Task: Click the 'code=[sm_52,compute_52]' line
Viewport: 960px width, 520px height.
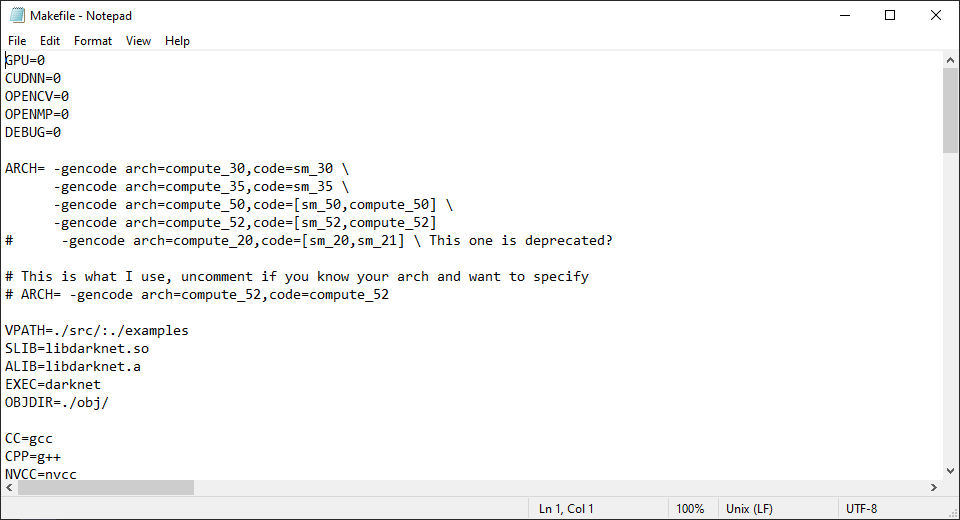Action: coord(246,223)
